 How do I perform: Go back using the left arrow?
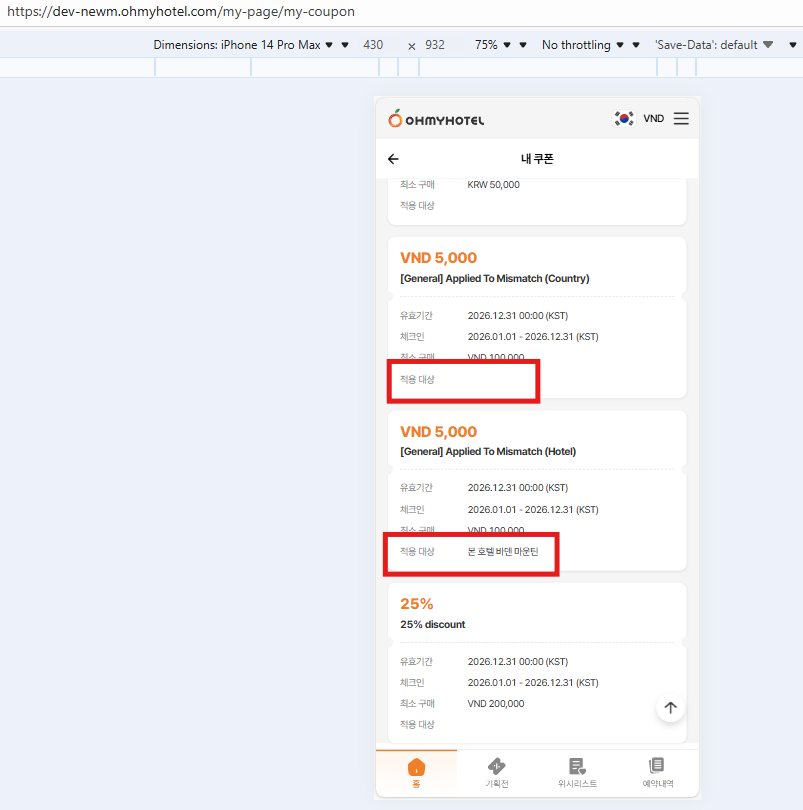393,159
